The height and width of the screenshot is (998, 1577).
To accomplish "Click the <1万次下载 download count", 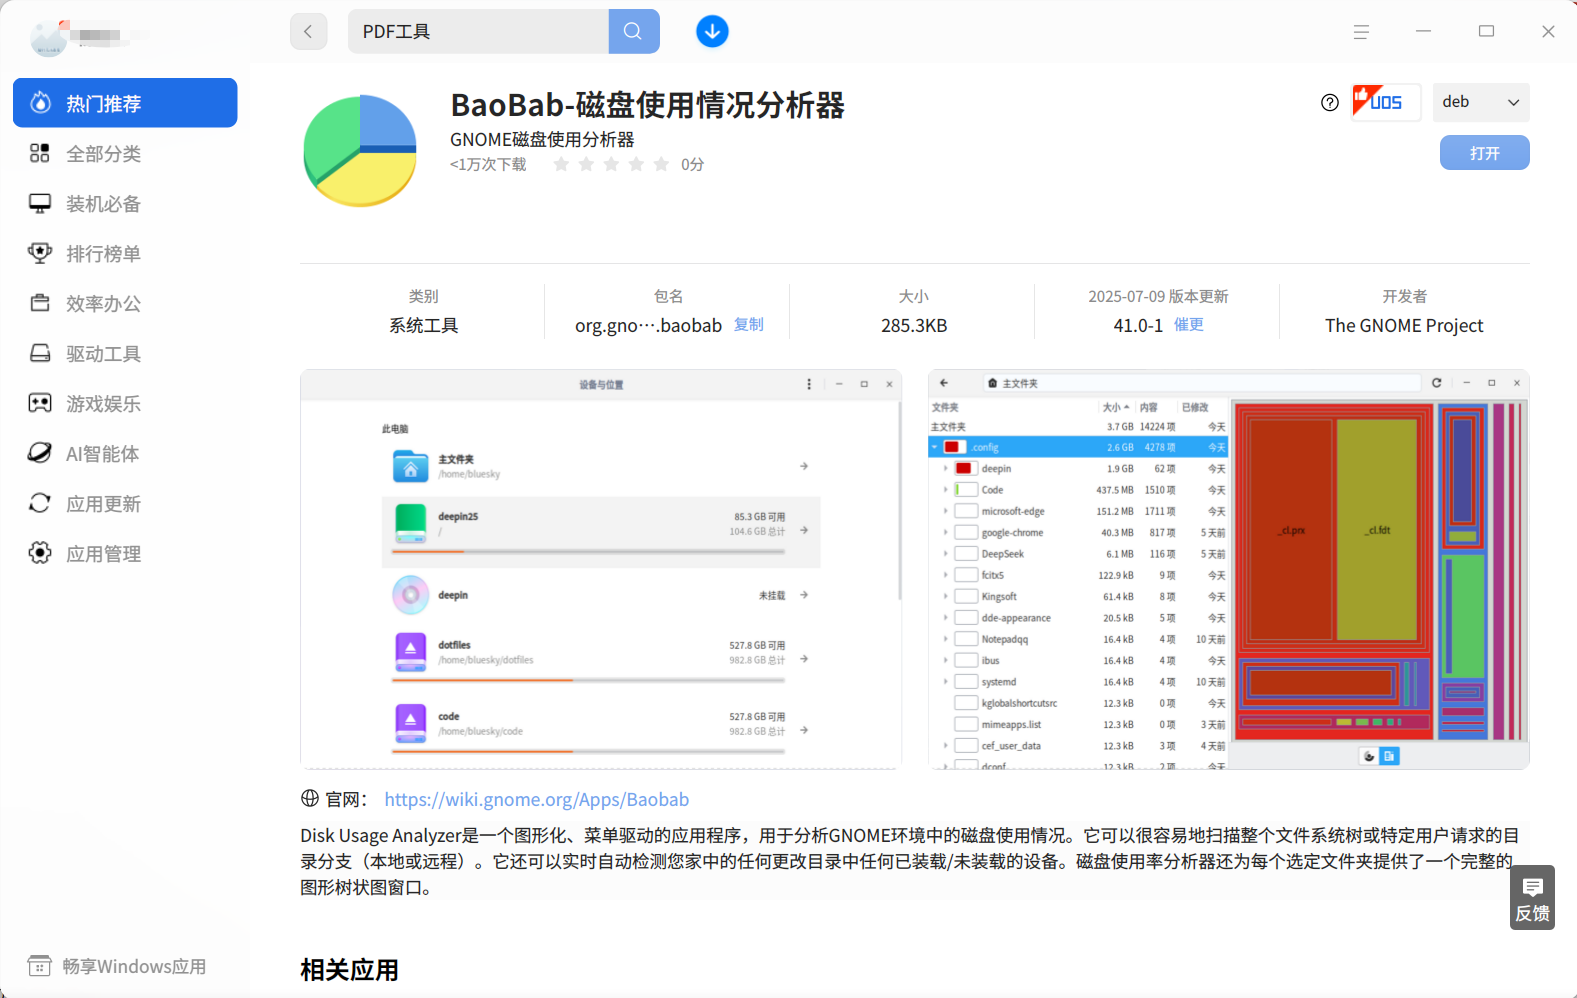I will click(x=488, y=164).
